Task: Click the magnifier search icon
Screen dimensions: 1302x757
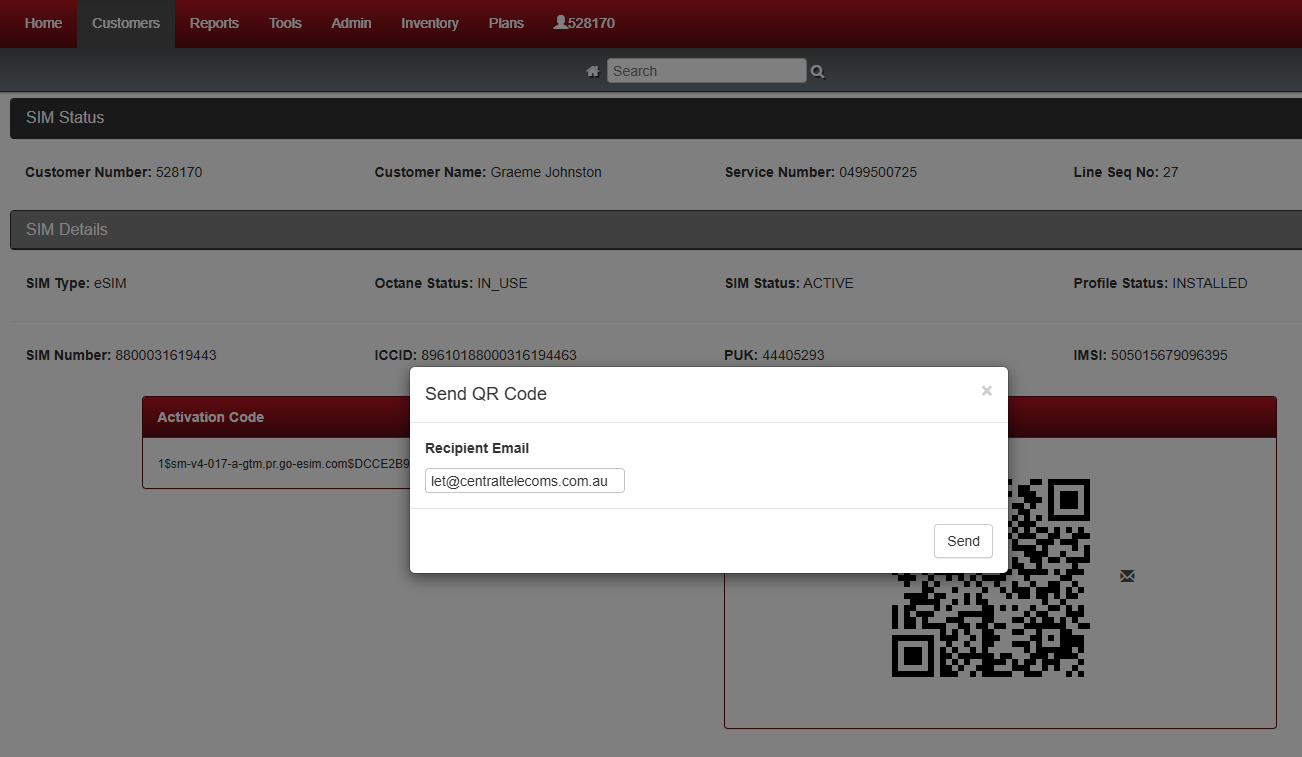Action: 818,72
